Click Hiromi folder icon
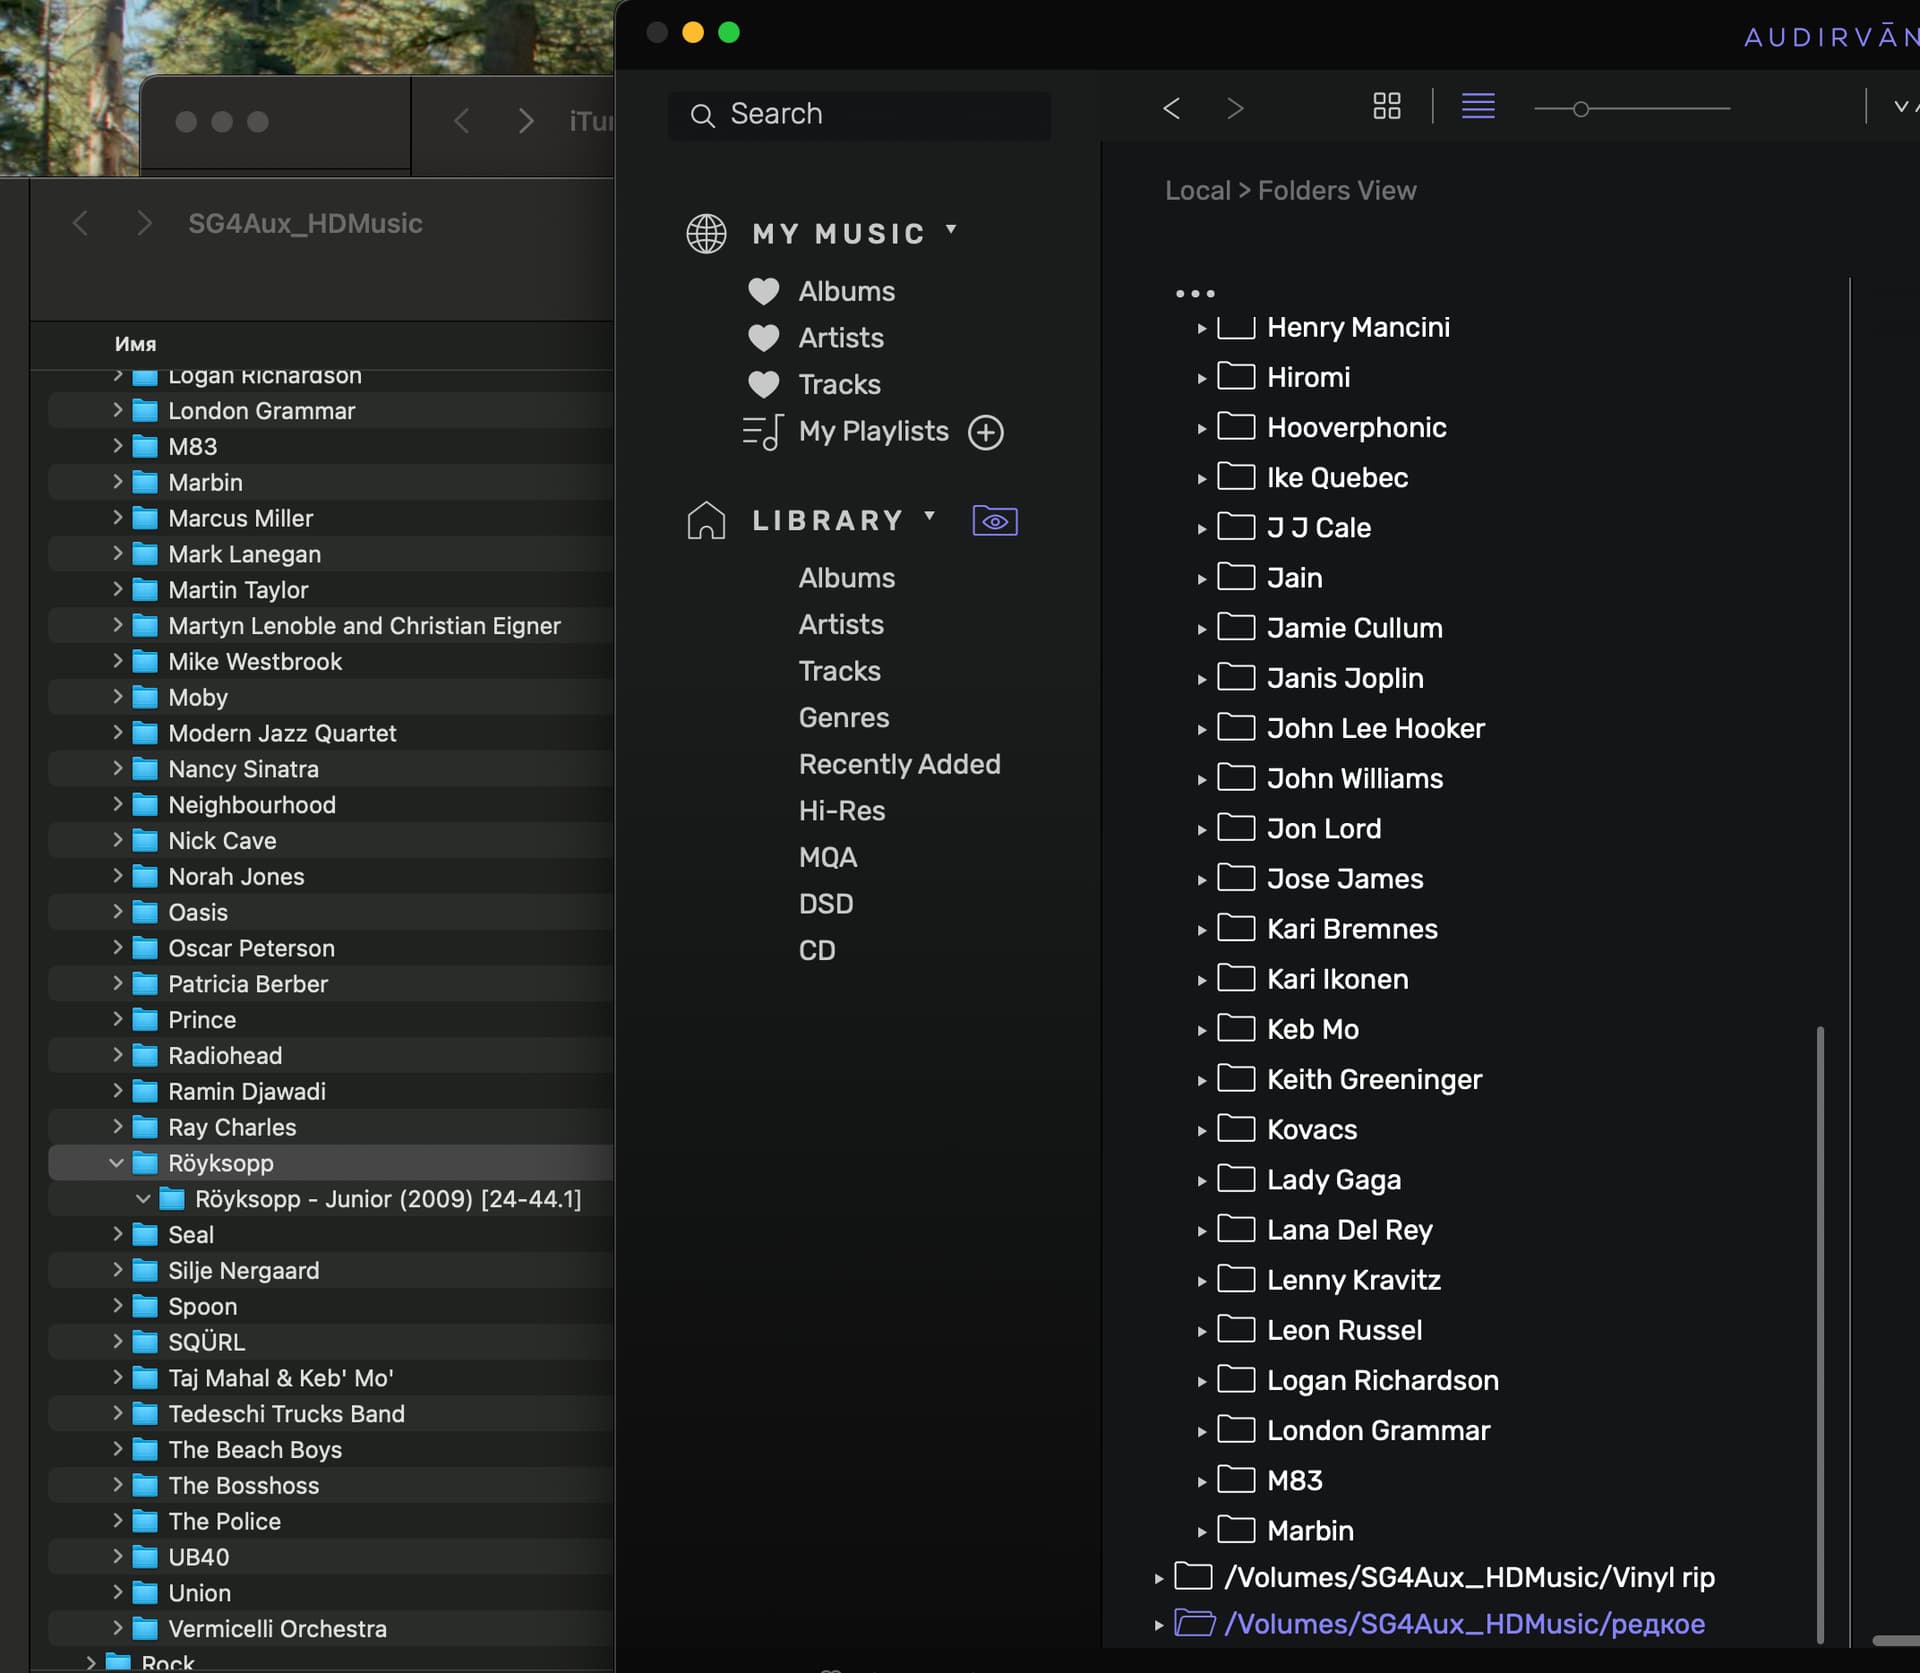This screenshot has width=1920, height=1673. tap(1236, 376)
